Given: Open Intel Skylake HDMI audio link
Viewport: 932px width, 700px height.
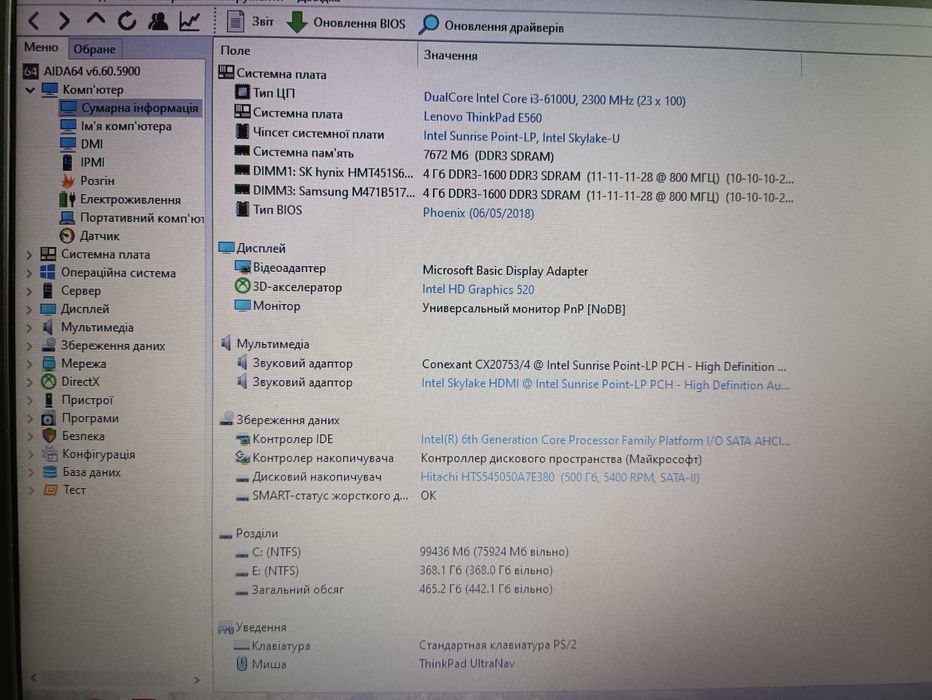Looking at the screenshot, I should point(605,384).
